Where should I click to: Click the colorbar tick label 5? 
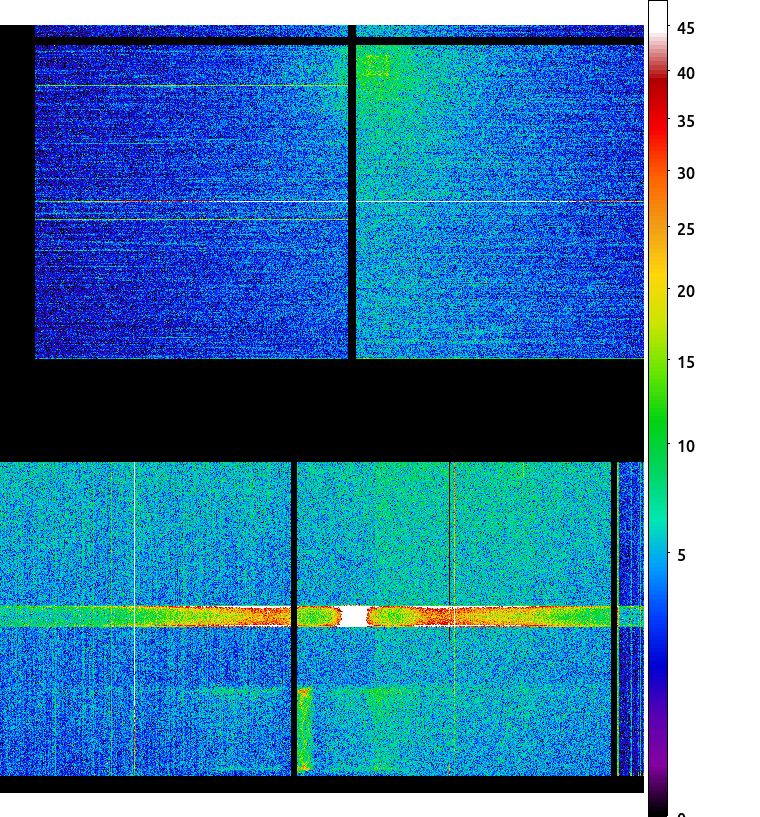(681, 555)
